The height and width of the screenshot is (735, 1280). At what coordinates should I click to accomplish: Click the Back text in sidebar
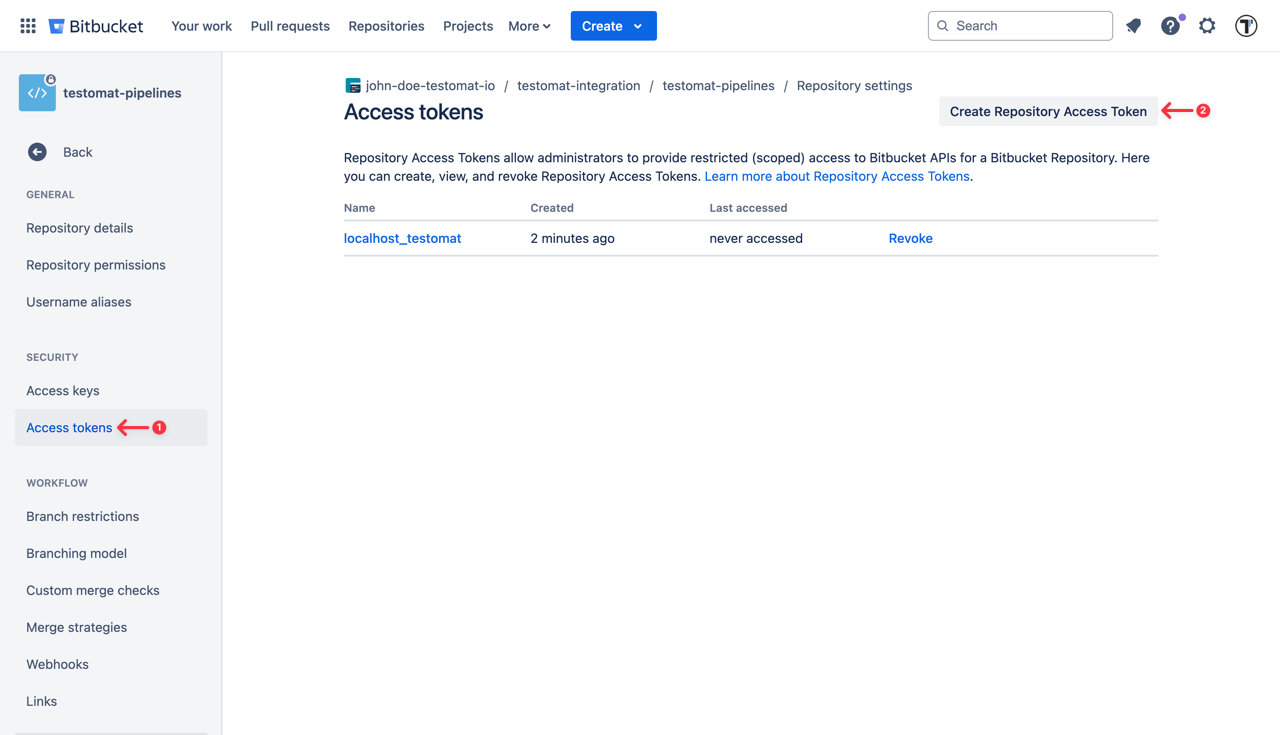pos(77,152)
